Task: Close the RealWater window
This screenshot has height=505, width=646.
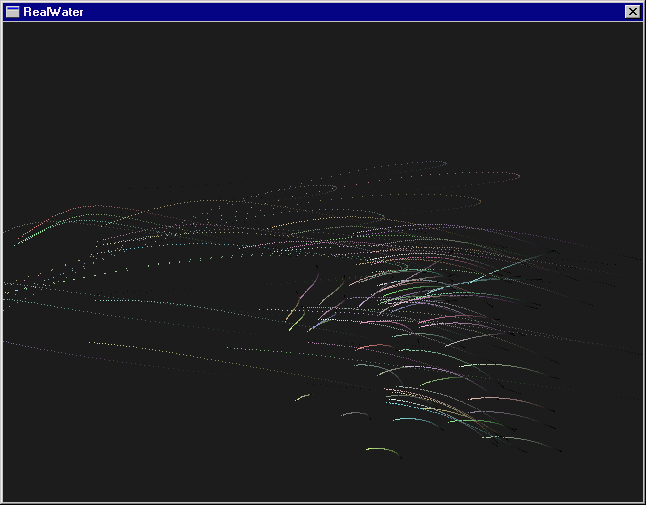Action: click(631, 12)
